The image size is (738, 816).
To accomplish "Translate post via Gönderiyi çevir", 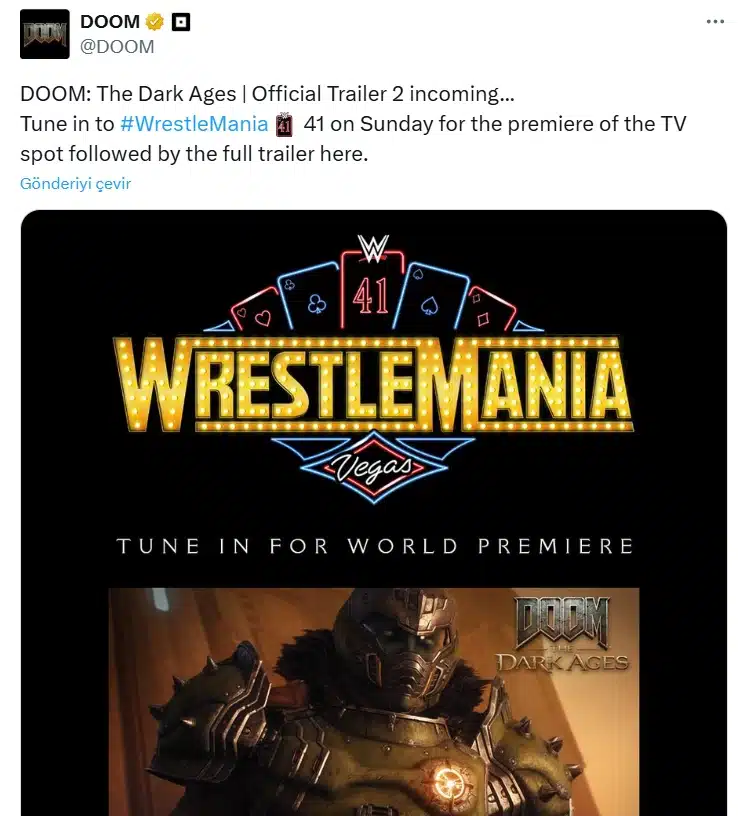I will [75, 184].
